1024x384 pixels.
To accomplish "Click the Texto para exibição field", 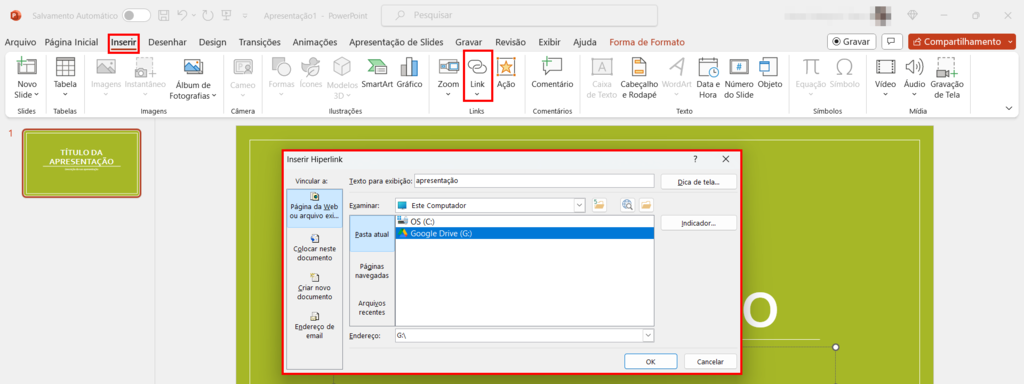I will click(534, 180).
